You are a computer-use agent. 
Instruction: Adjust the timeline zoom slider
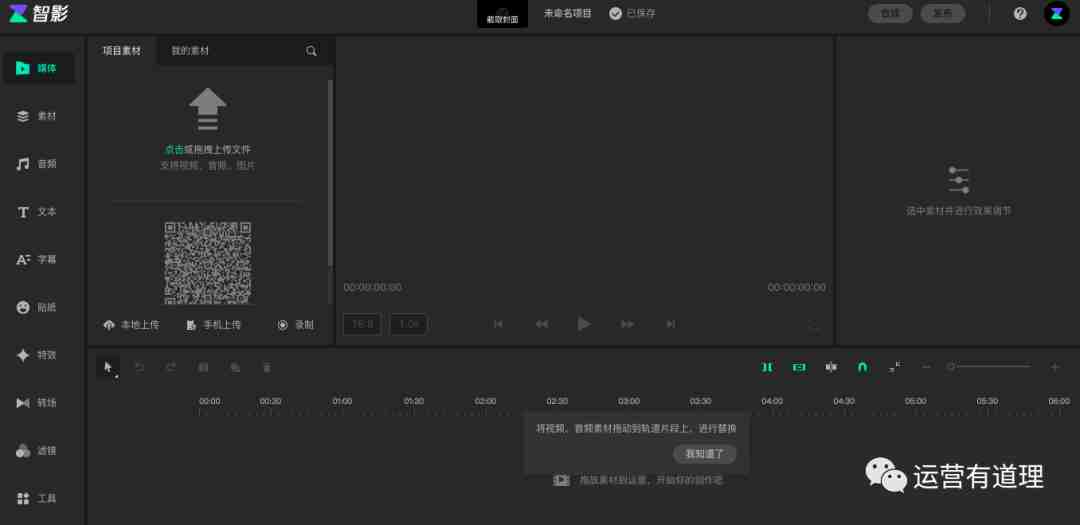tap(990, 367)
